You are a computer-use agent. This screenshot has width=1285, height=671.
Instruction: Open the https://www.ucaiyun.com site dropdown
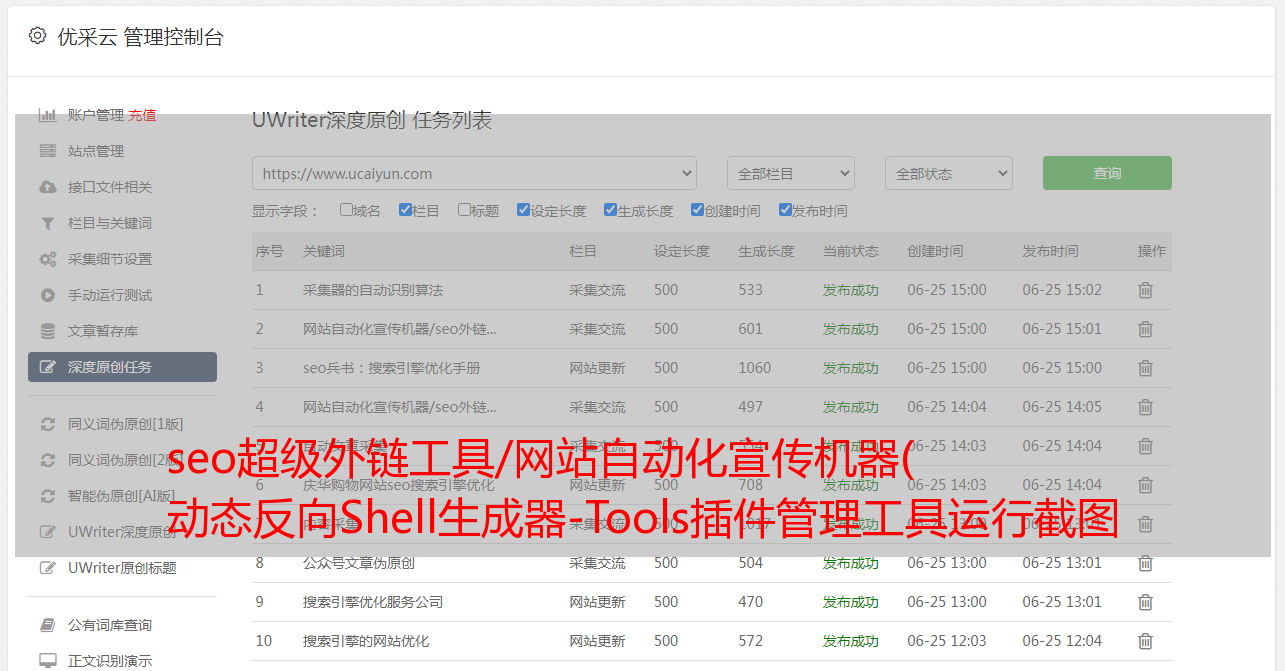[x=474, y=173]
